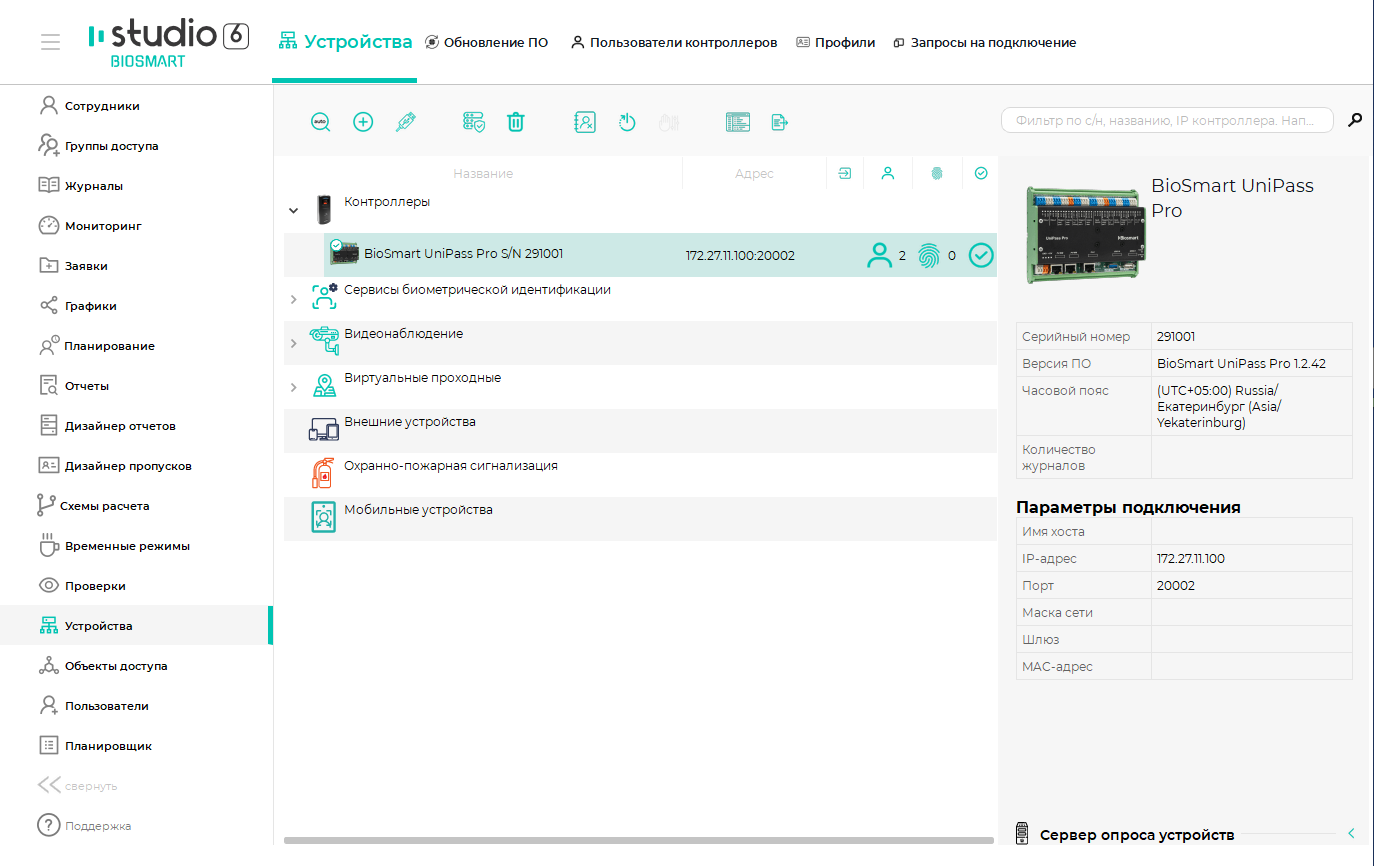
Task: Click the entry arrow column header icon
Action: pyautogui.click(x=845, y=173)
